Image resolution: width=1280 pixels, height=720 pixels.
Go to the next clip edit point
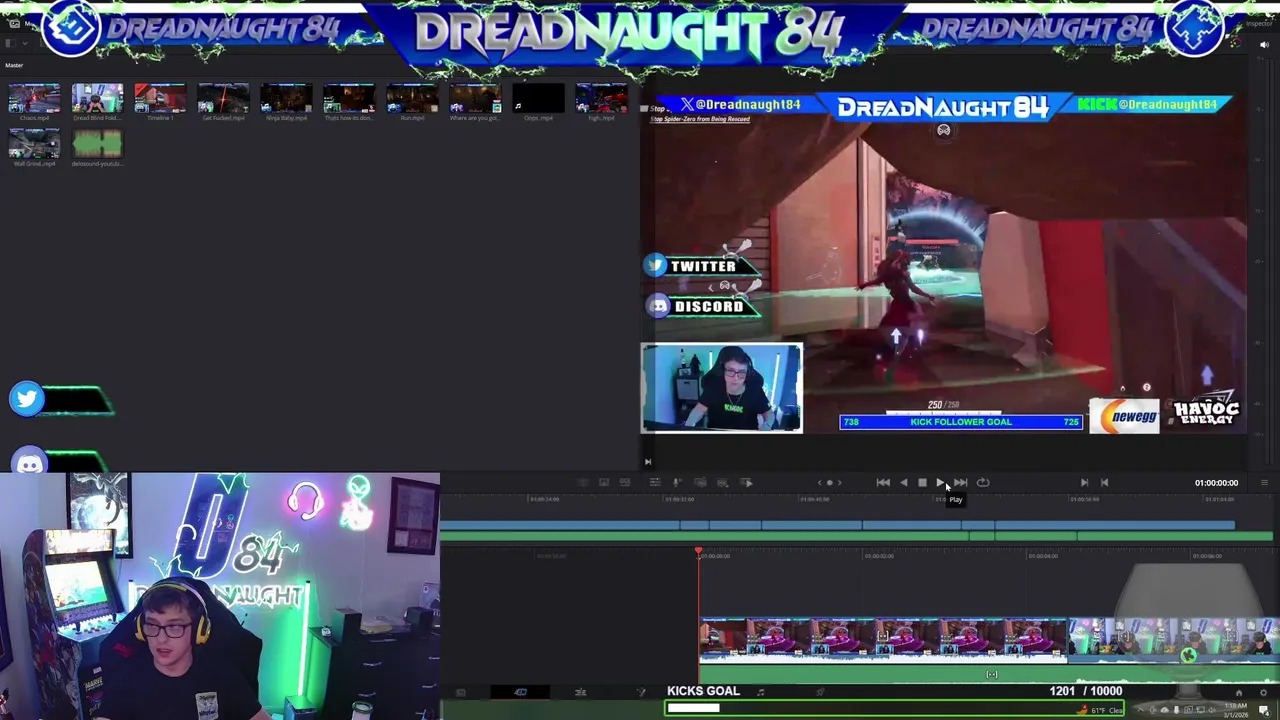pyautogui.click(x=1084, y=482)
